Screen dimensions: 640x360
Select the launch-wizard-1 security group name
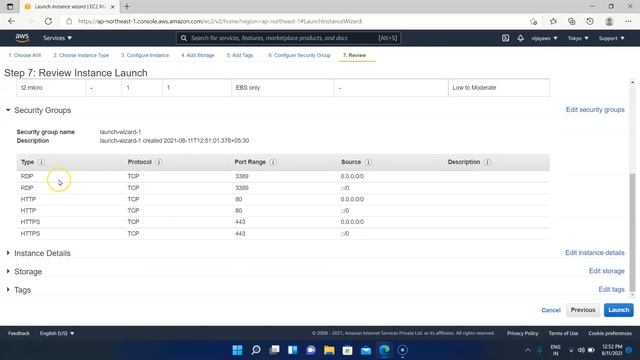coord(120,132)
